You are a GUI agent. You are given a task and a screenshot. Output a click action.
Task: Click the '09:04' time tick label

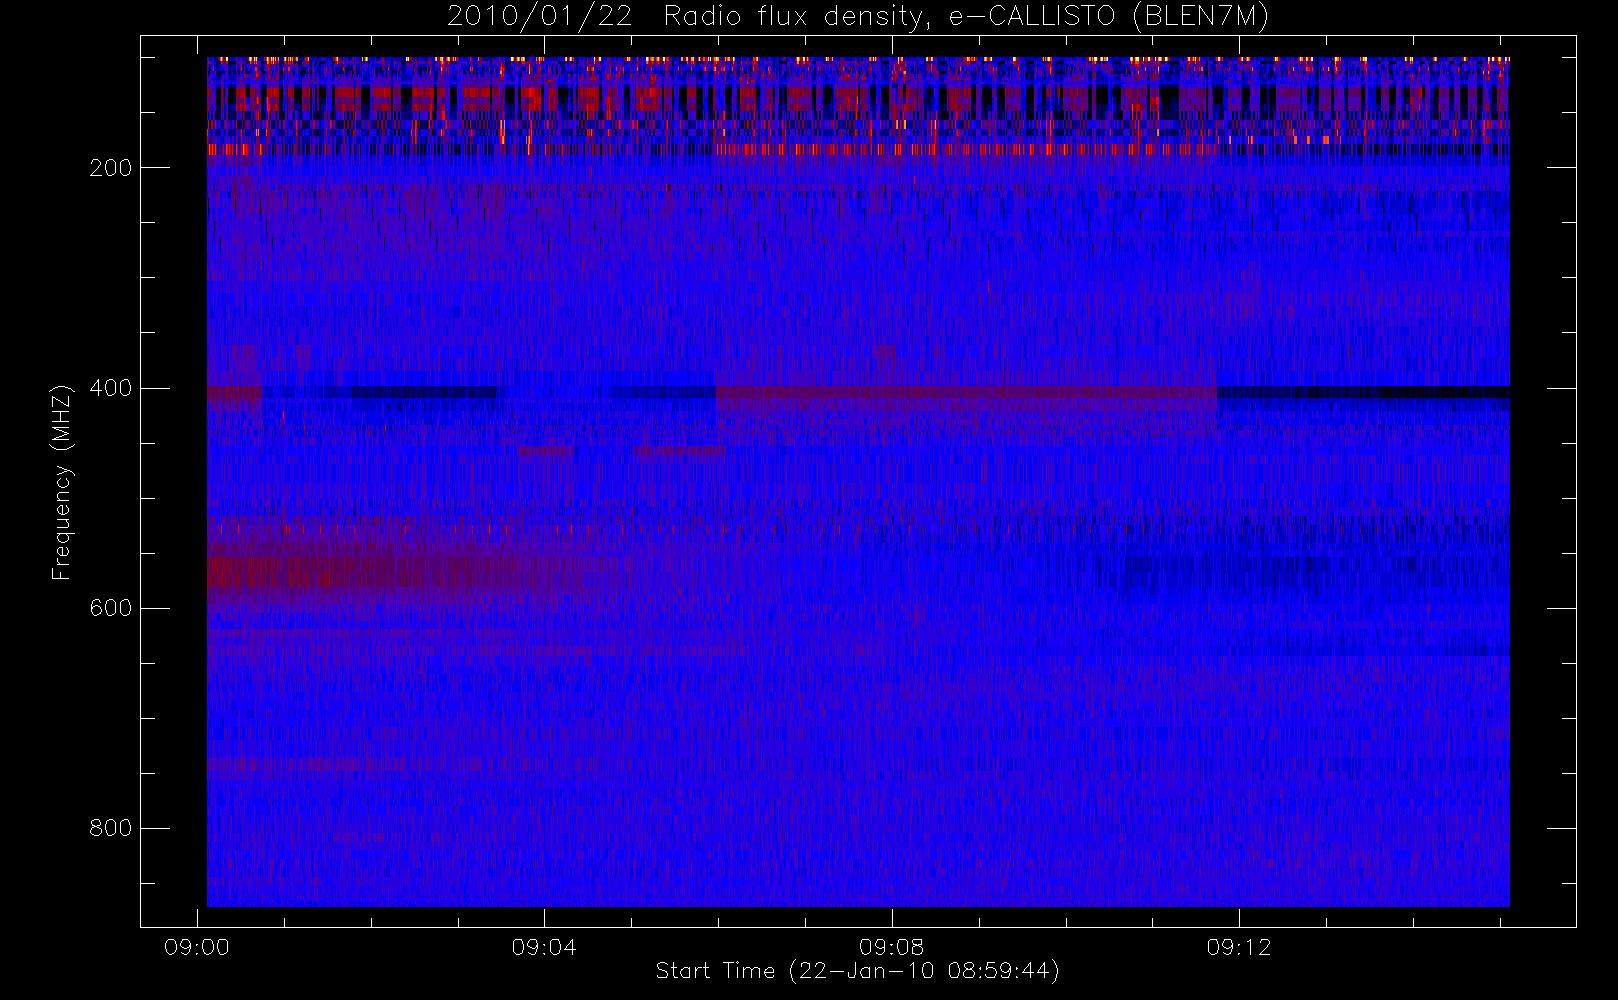(x=544, y=947)
